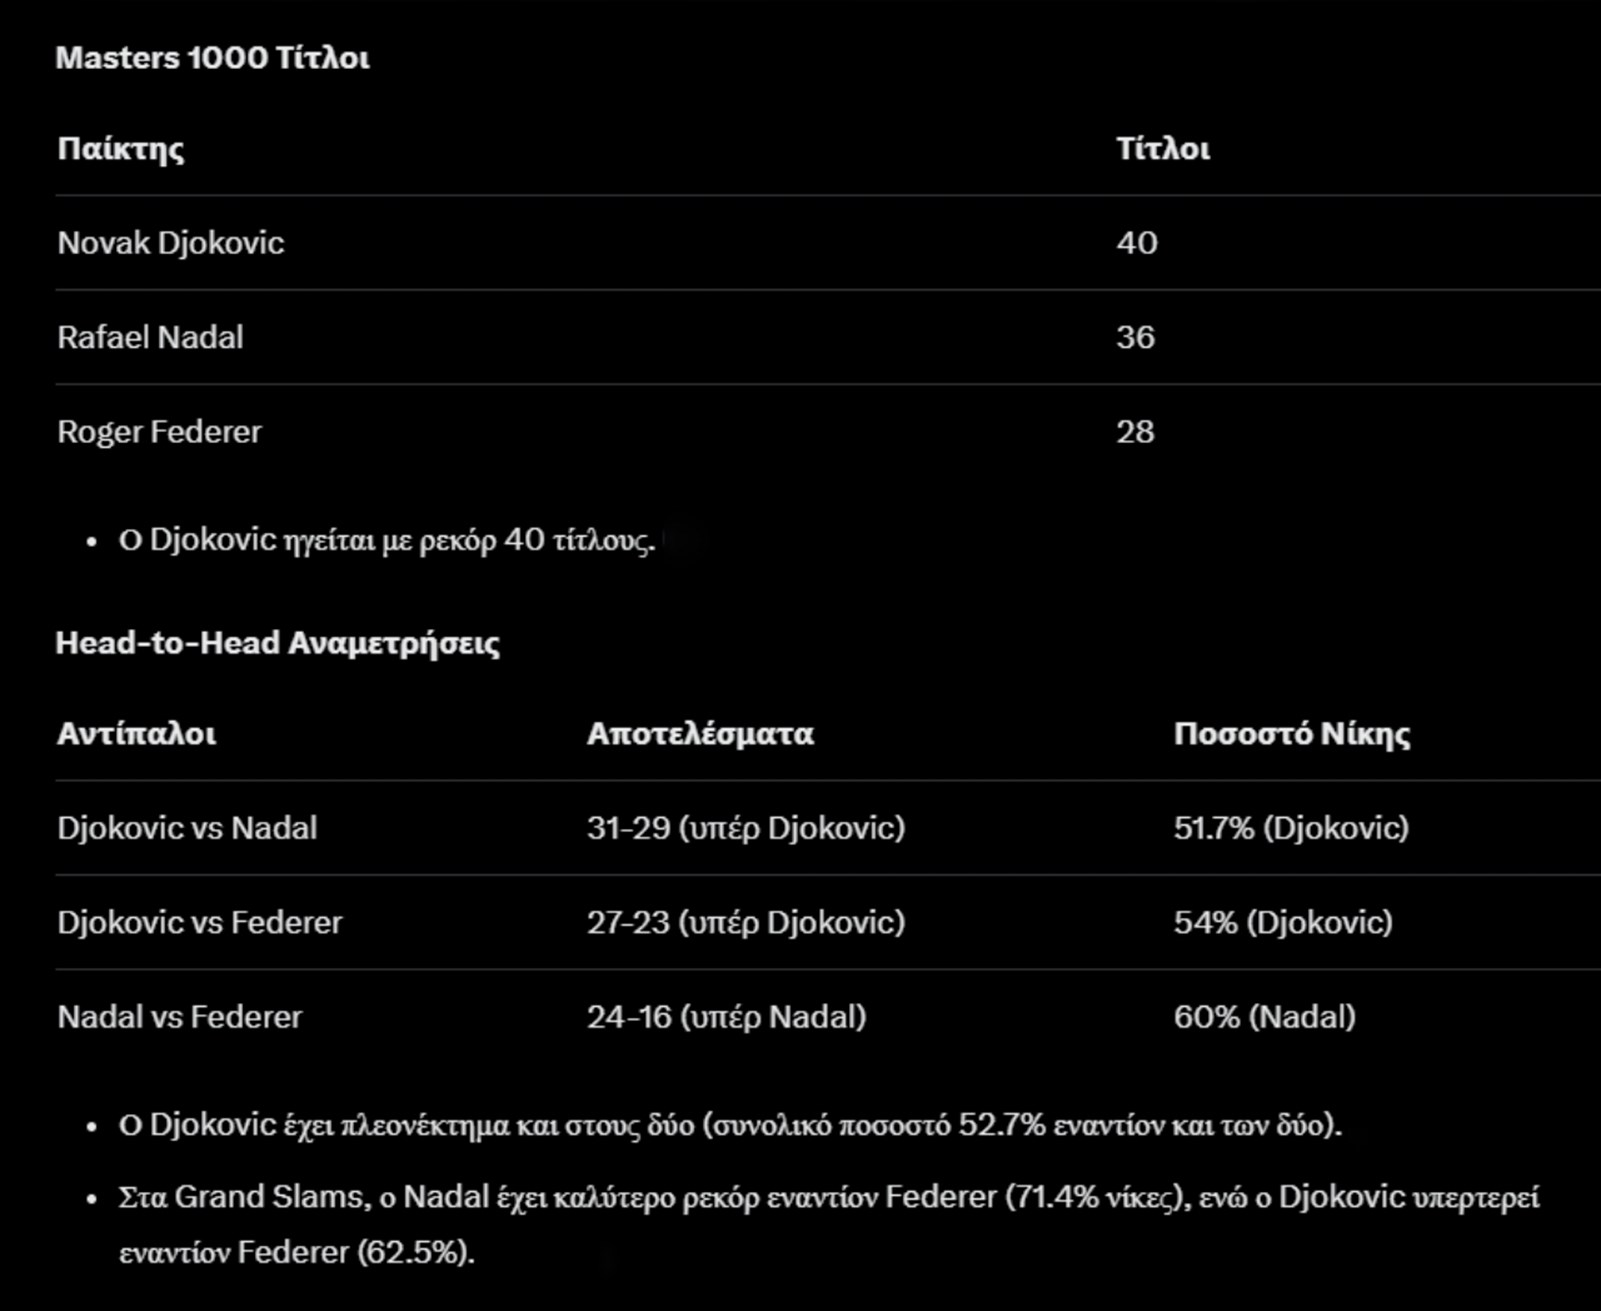Click the 'Παίκτης' column header
The image size is (1601, 1311).
pos(121,149)
